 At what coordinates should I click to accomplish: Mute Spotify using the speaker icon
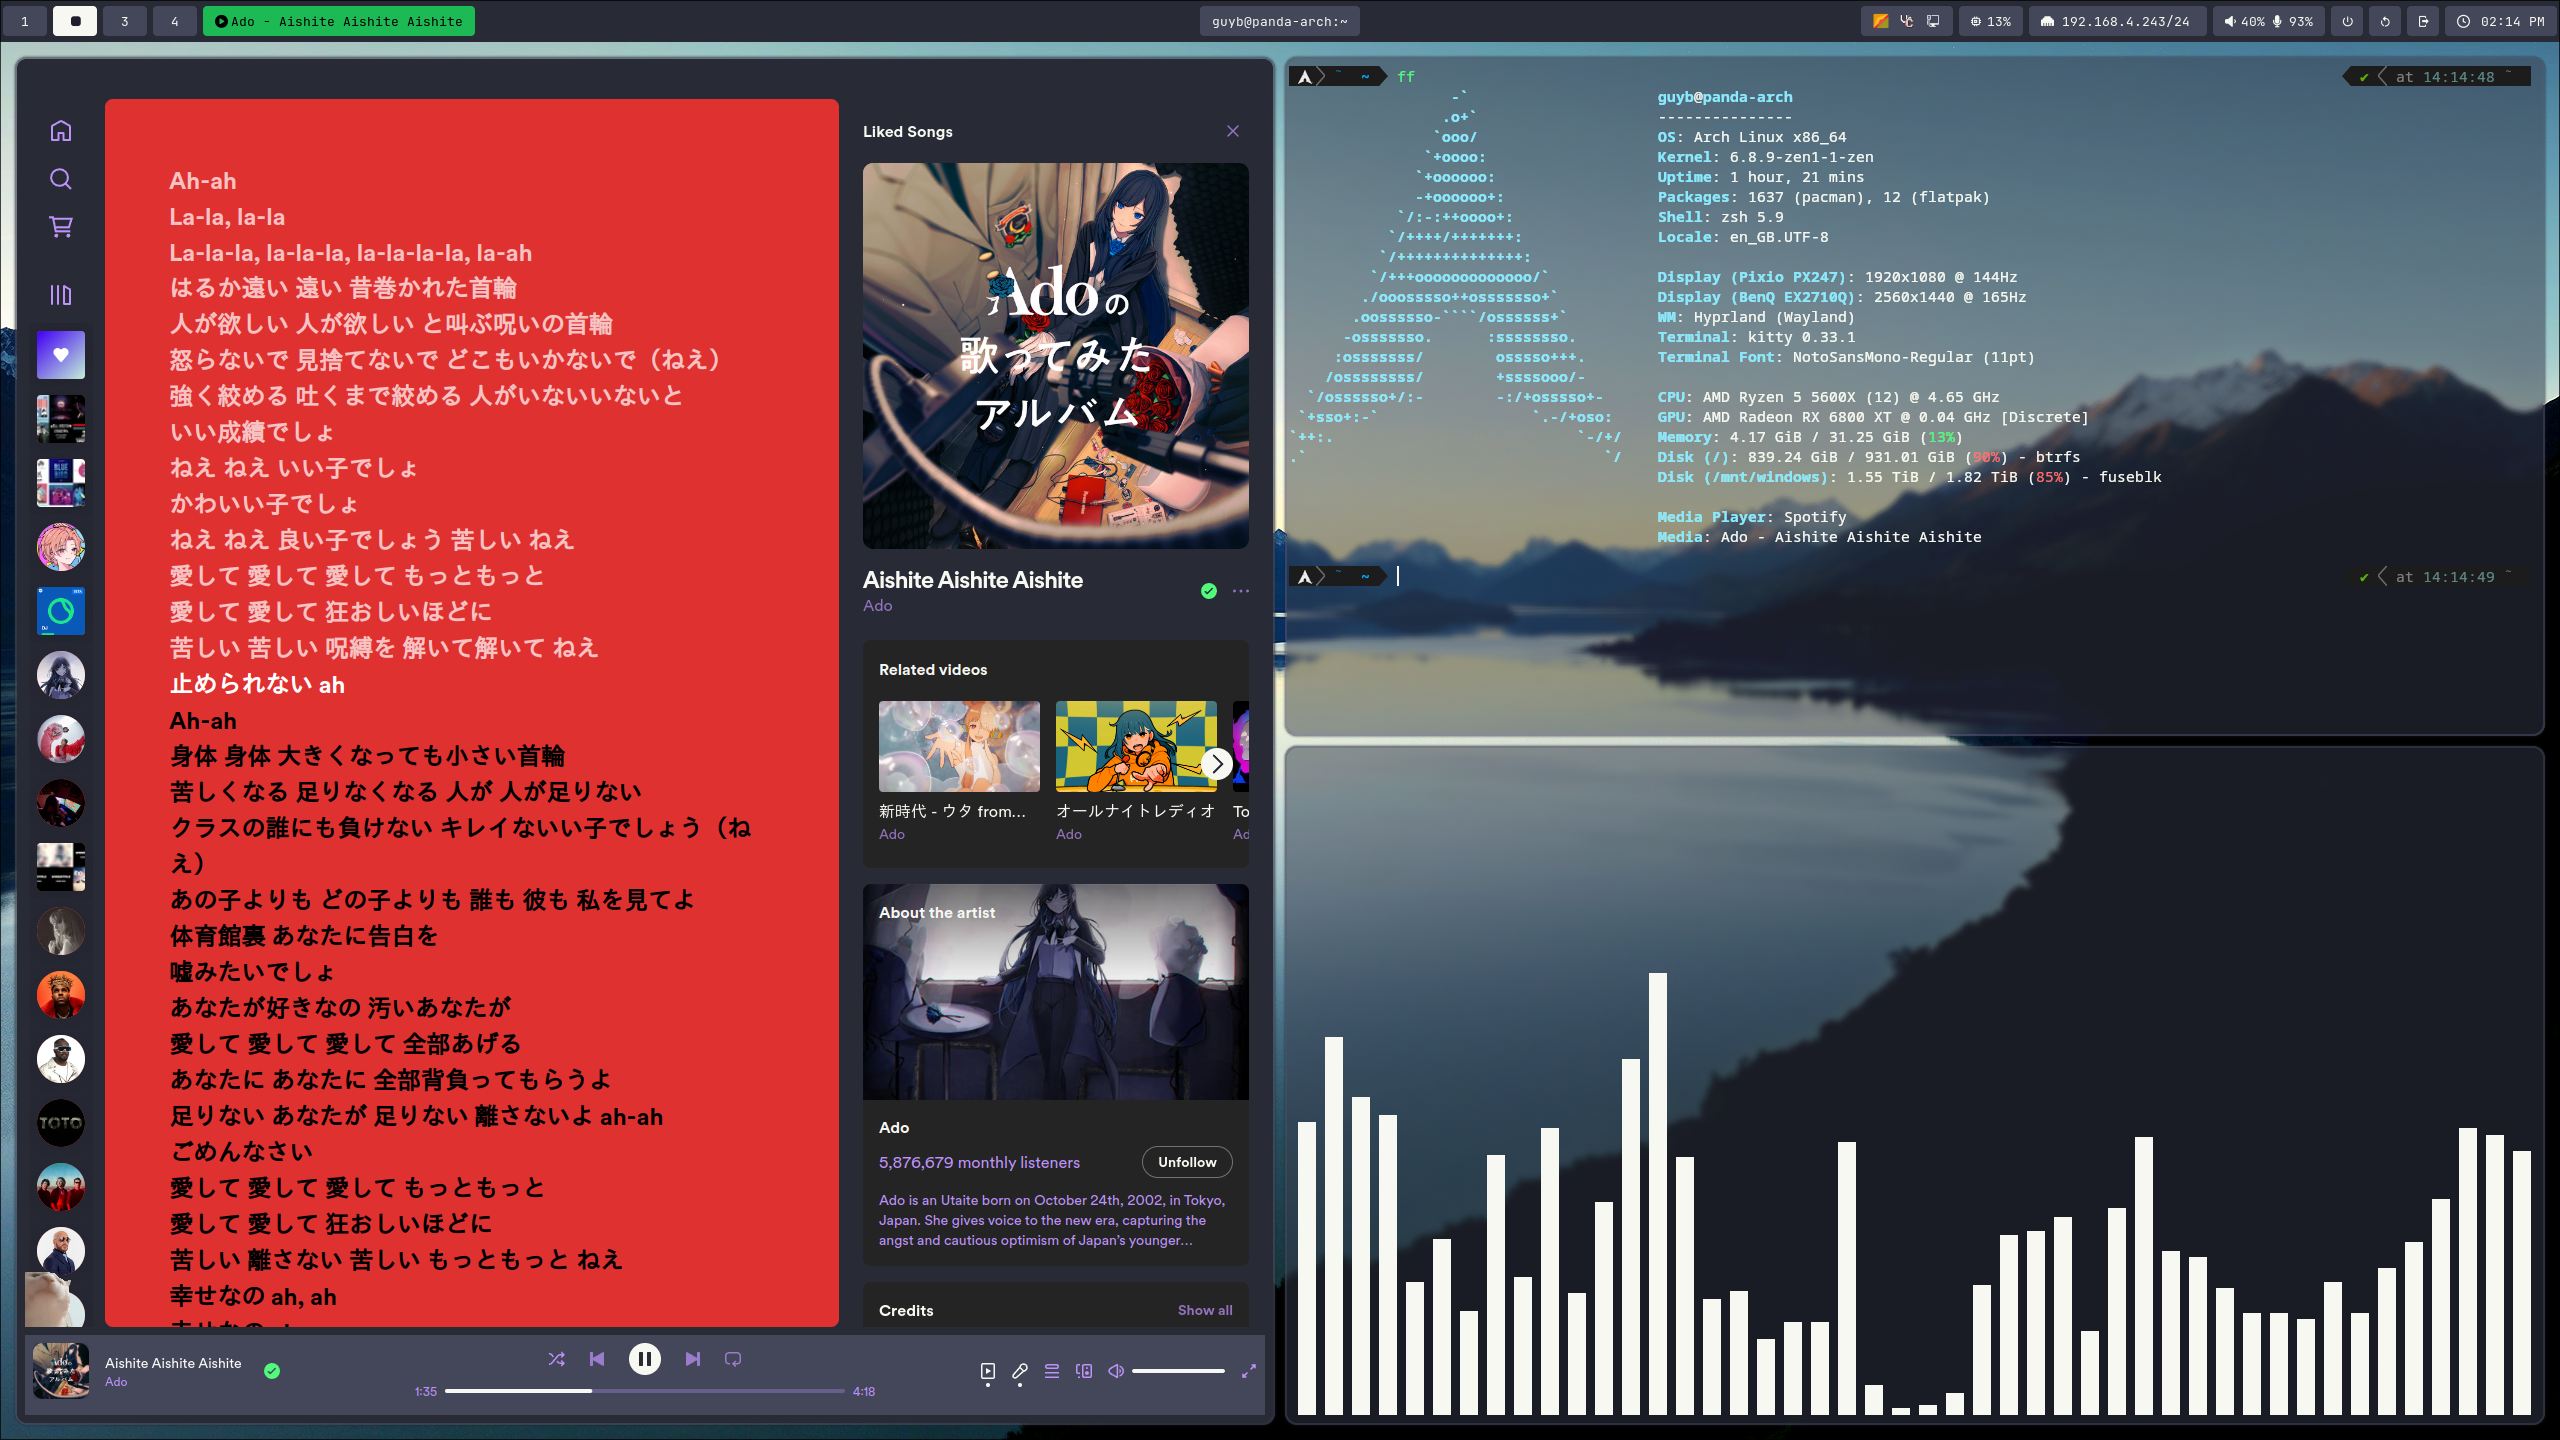click(x=1116, y=1371)
